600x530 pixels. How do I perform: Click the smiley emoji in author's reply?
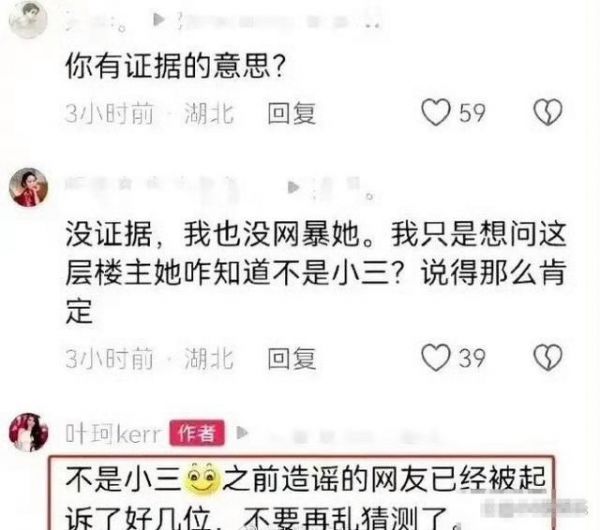point(202,479)
